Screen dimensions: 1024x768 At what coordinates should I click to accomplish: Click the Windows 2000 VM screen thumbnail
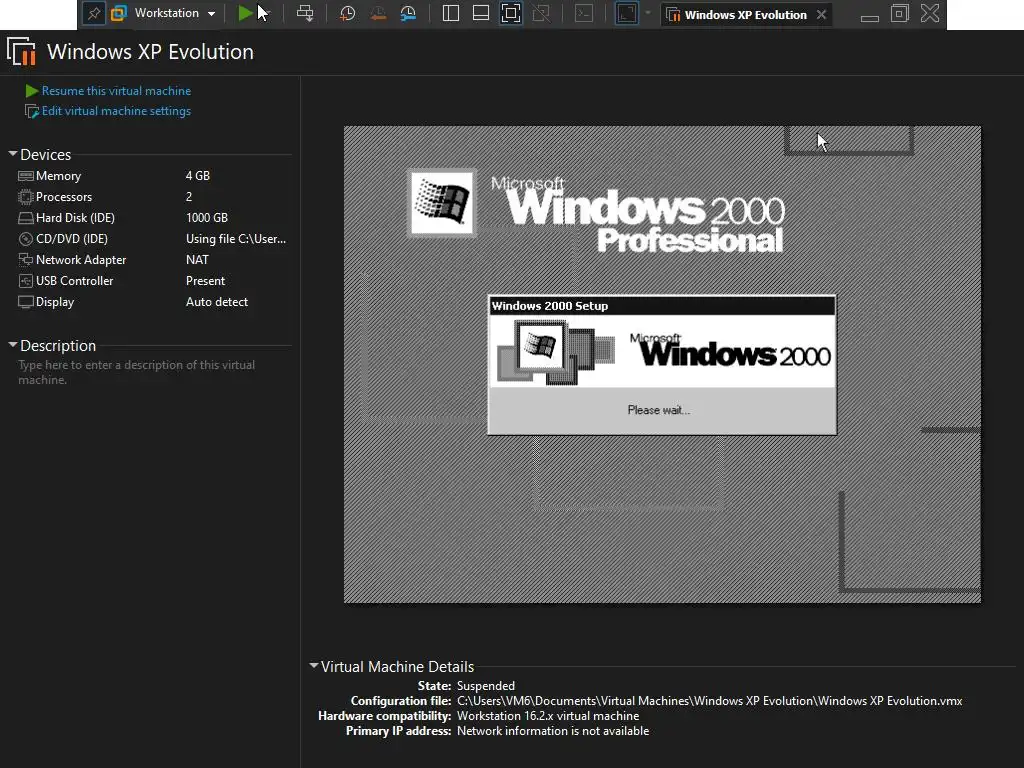tap(662, 364)
